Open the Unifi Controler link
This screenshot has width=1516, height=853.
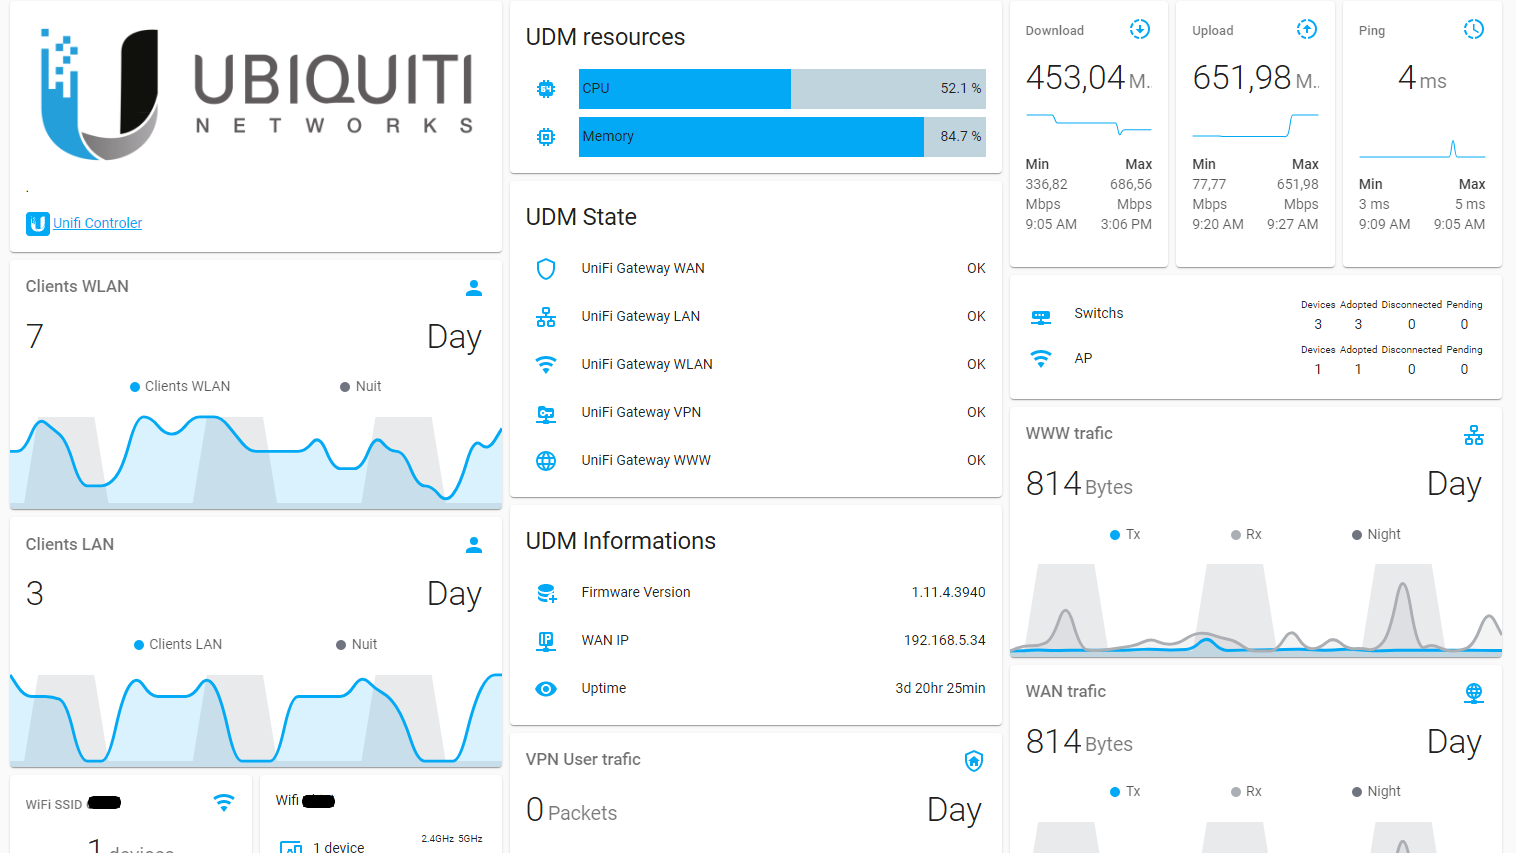97,223
